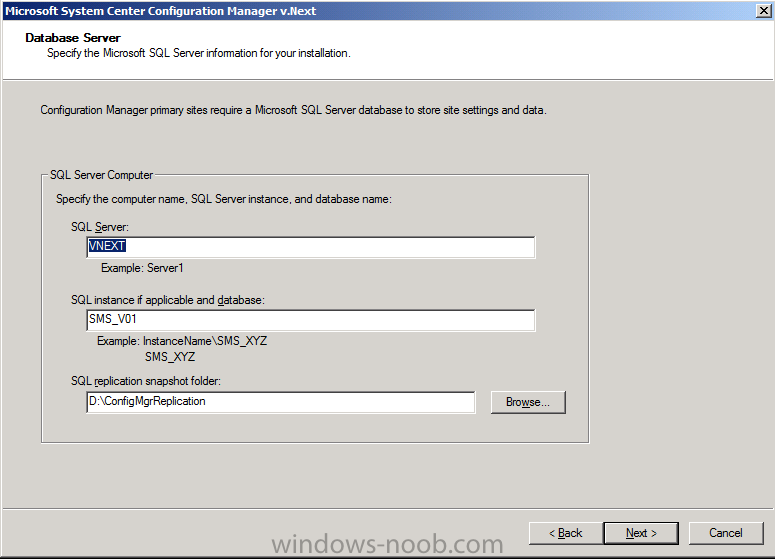Click the "Specify the computer name" instruction text
775x559 pixels.
click(x=224, y=199)
